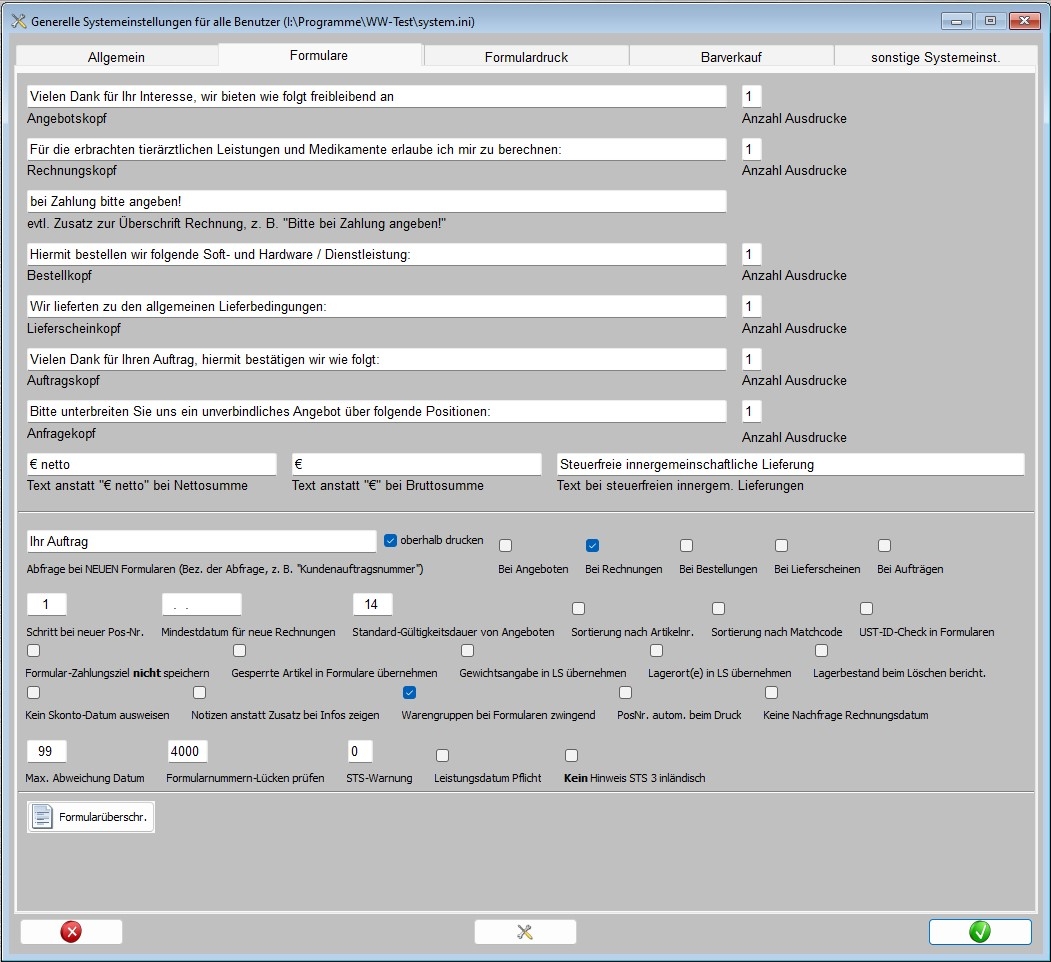The height and width of the screenshot is (962, 1051).
Task: Enable Gewichtsangabe in LS übernehmen checkbox
Action: tap(468, 650)
